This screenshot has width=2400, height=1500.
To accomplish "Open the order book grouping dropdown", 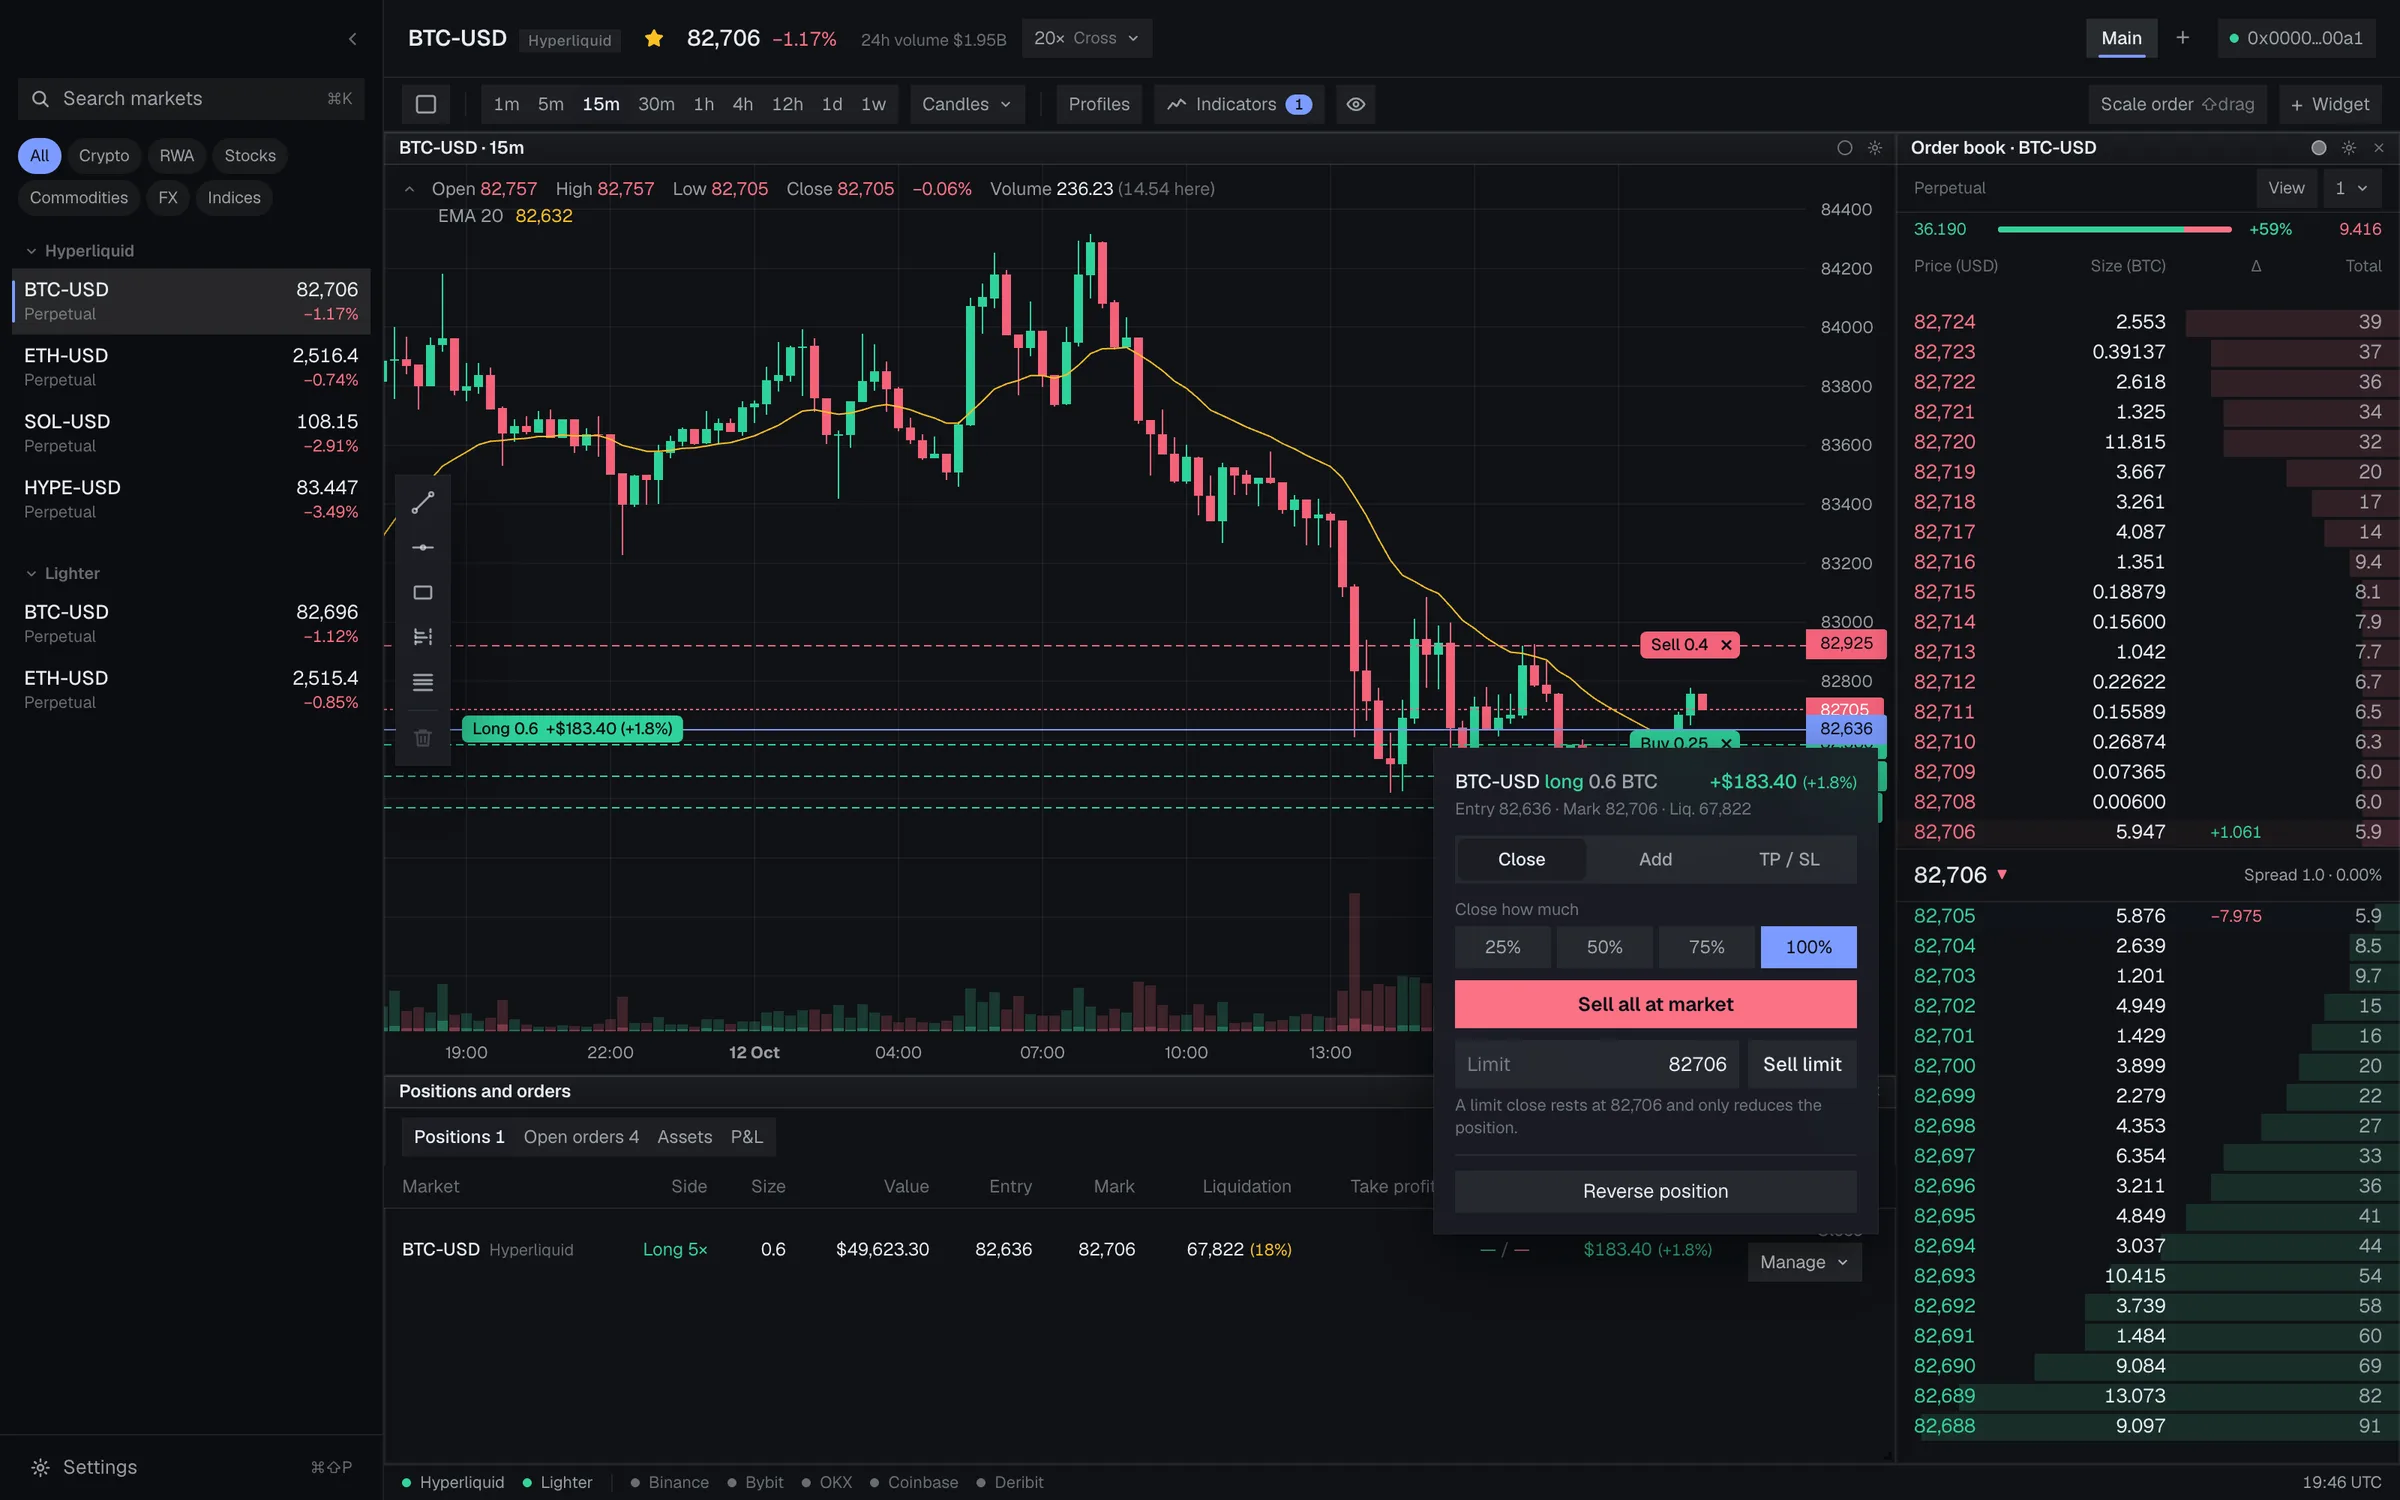I will coord(2351,188).
